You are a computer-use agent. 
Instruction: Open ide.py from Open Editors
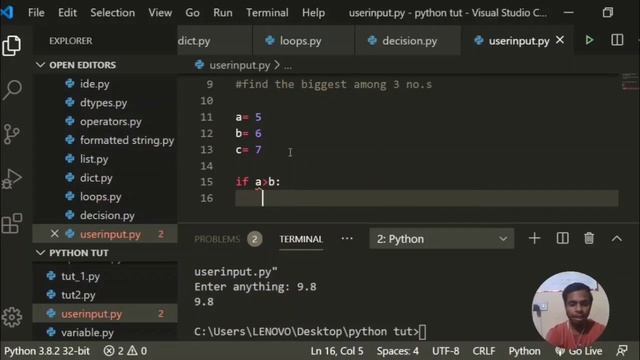[x=105, y=84]
